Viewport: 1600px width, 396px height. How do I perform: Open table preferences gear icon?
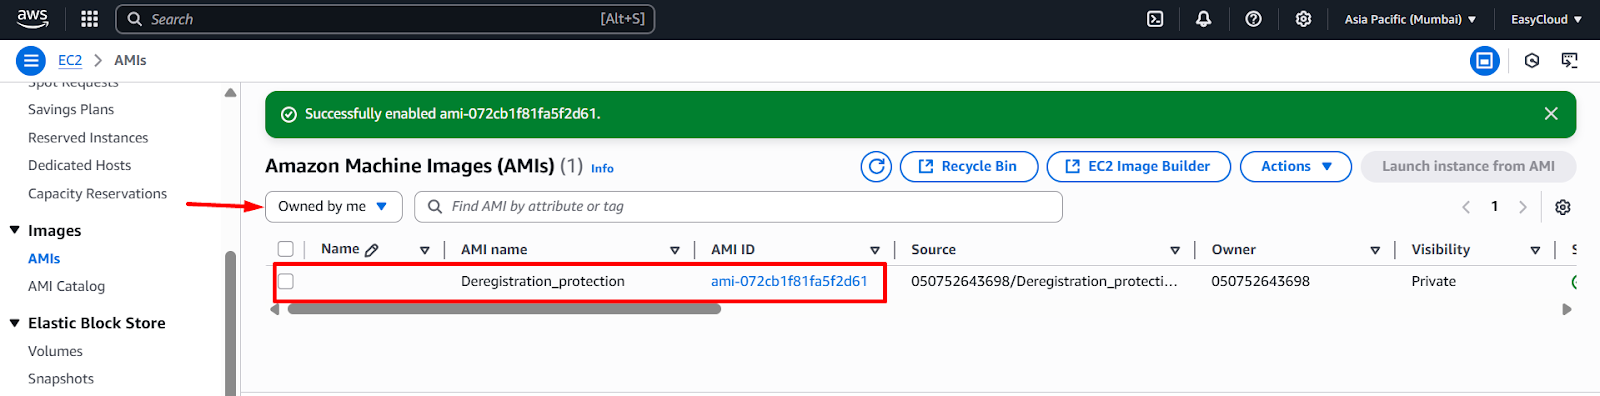1563,207
